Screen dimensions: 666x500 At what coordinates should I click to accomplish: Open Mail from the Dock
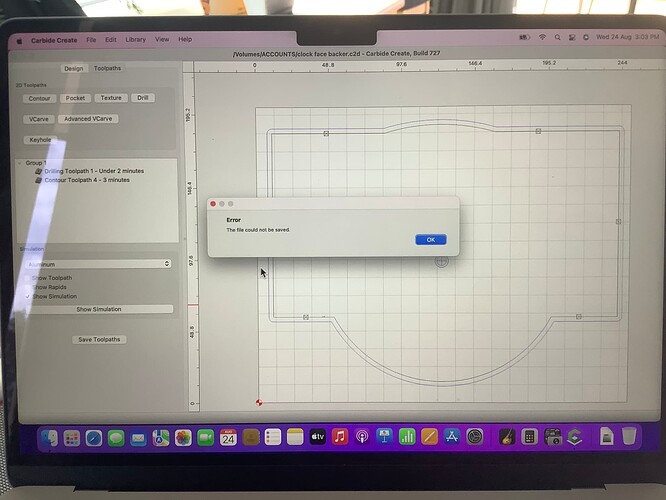(138, 438)
